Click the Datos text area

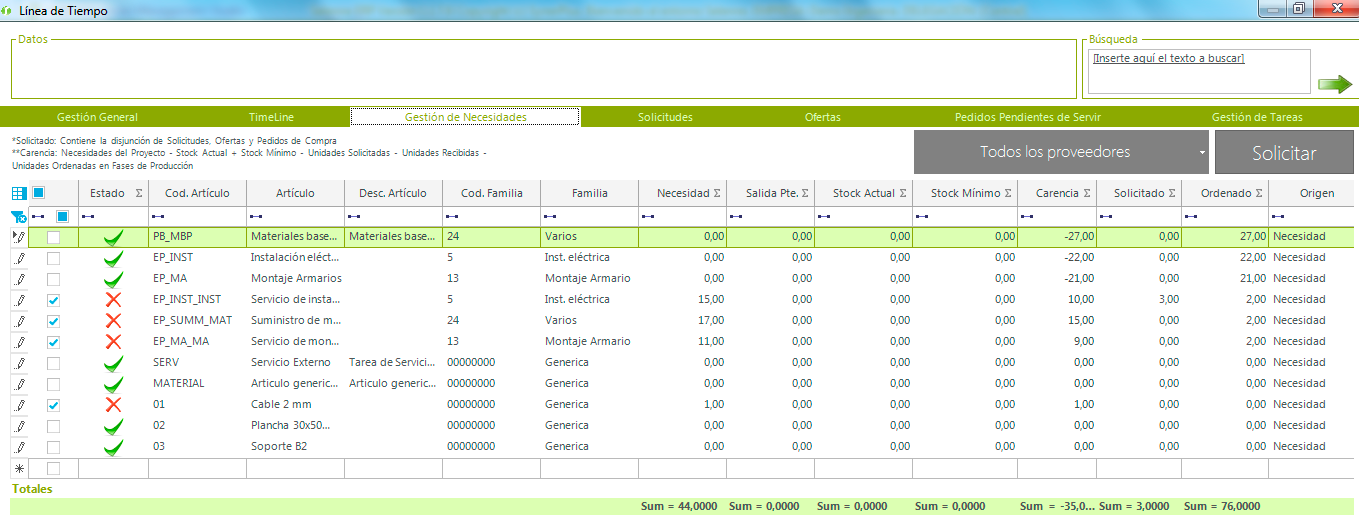click(x=543, y=69)
